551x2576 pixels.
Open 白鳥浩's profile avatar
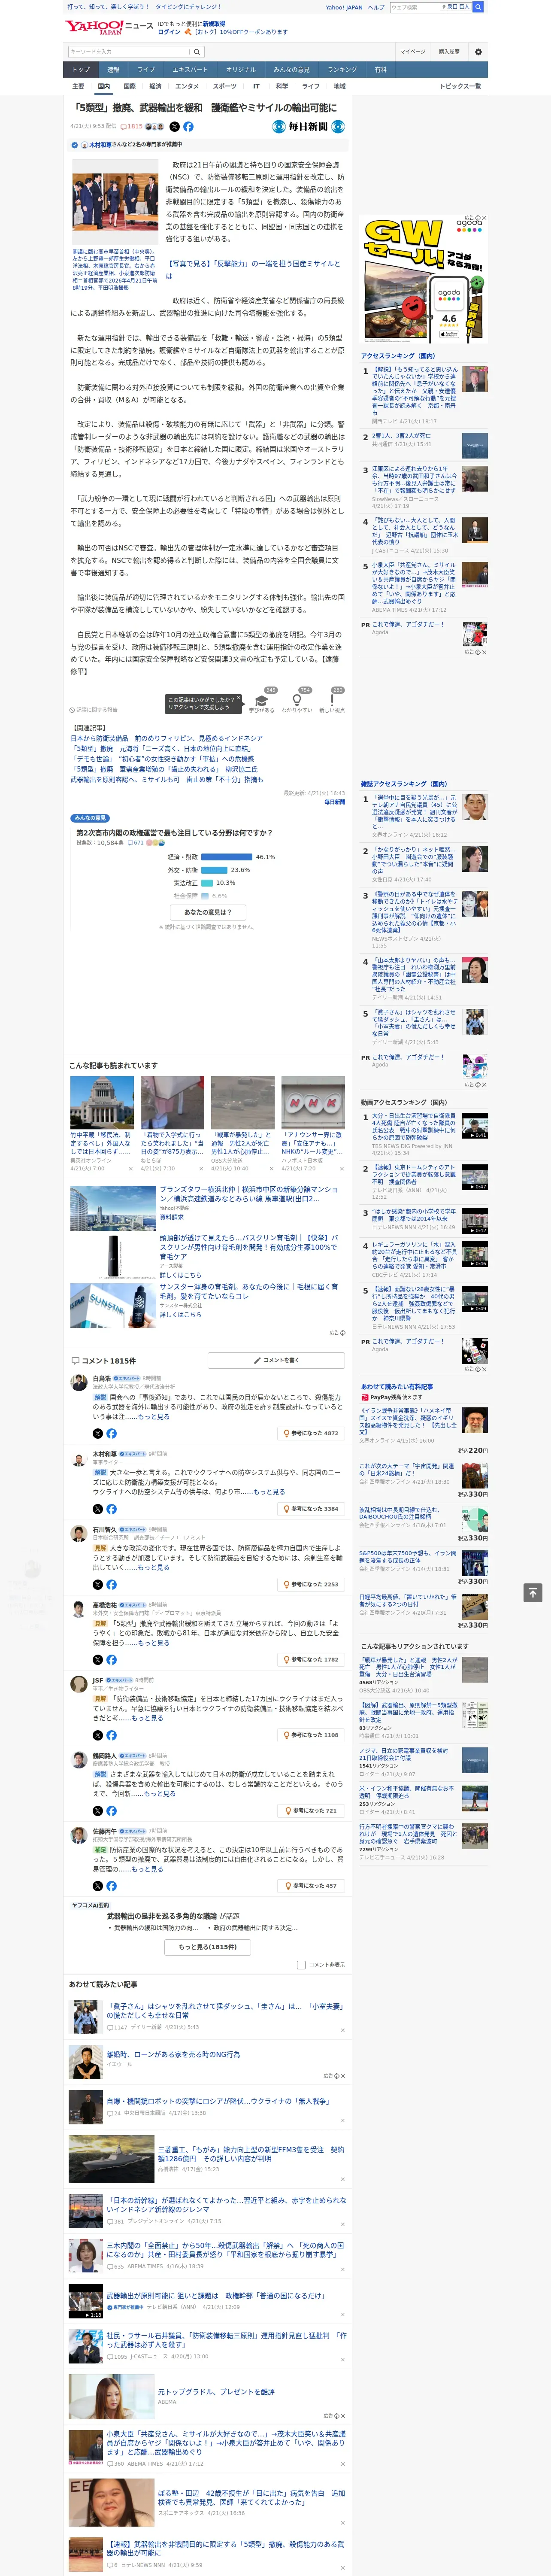click(78, 1383)
